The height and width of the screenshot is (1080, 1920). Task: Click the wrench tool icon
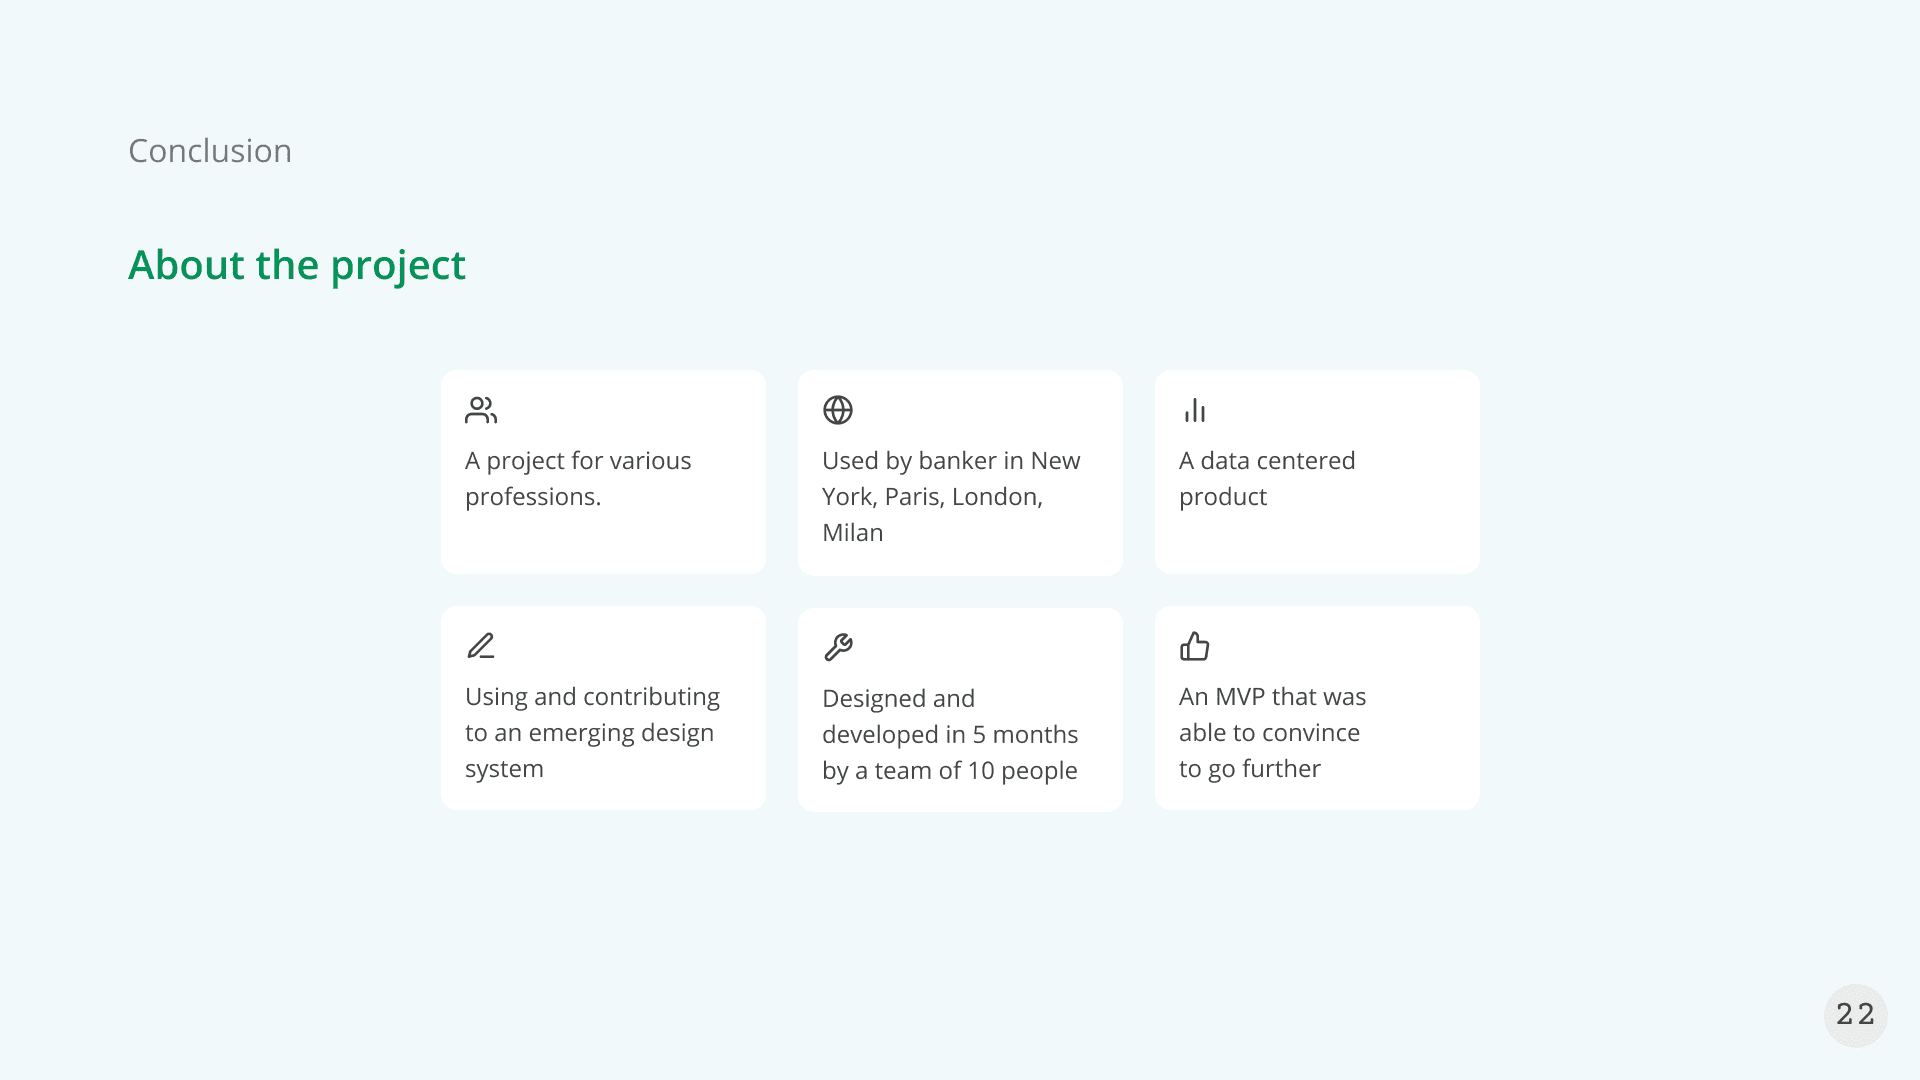click(x=838, y=648)
